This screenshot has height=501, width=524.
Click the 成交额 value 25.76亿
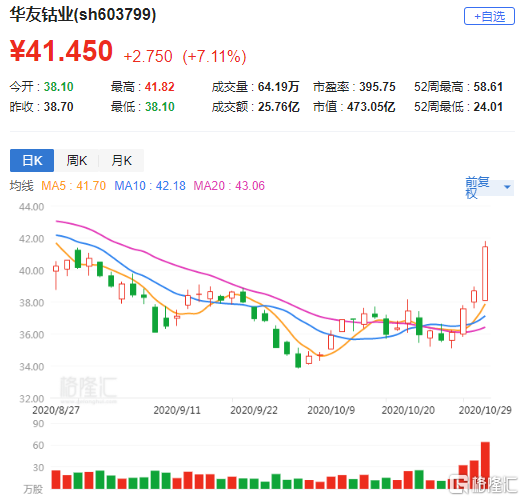(278, 107)
